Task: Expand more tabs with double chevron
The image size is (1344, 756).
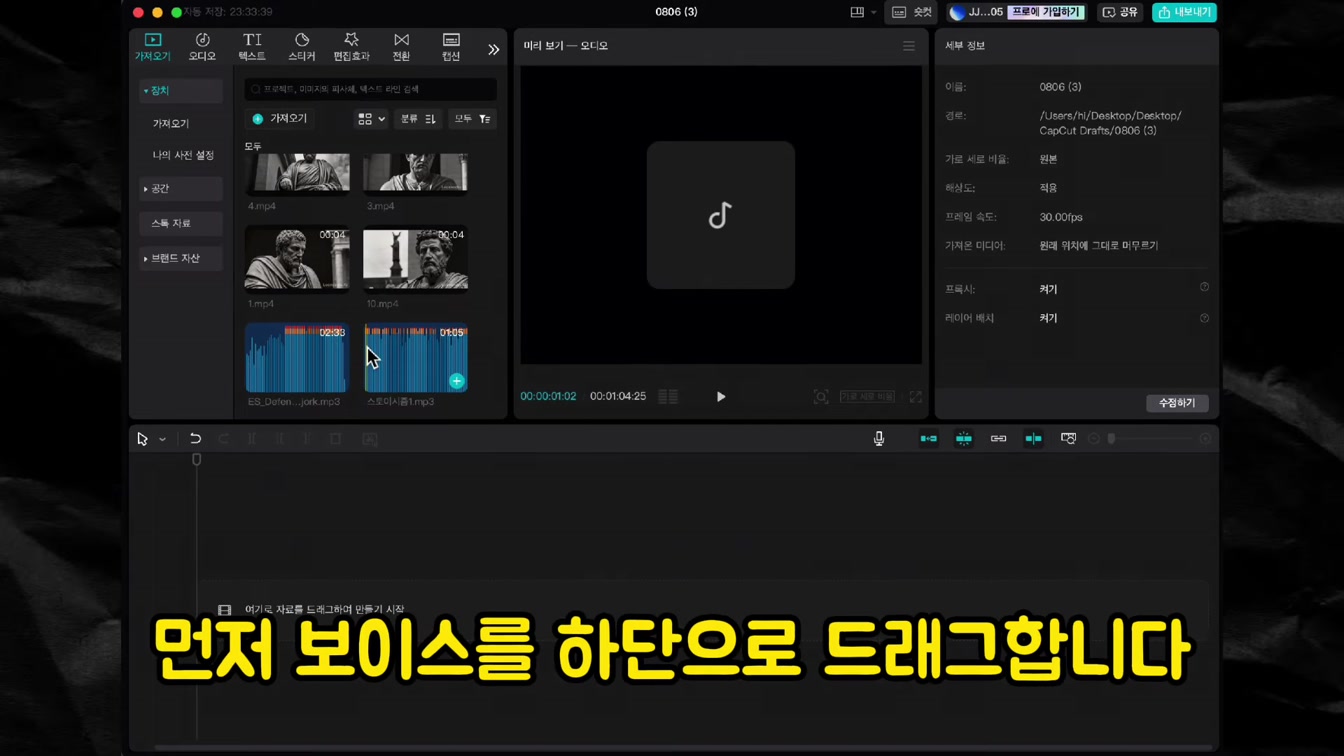Action: coord(493,49)
